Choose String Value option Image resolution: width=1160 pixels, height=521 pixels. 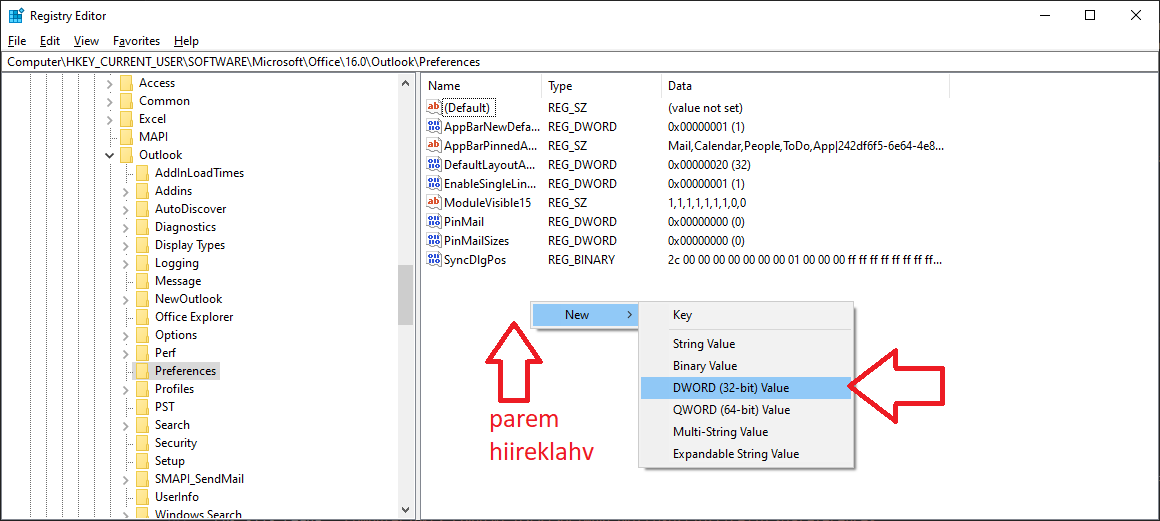tap(745, 344)
